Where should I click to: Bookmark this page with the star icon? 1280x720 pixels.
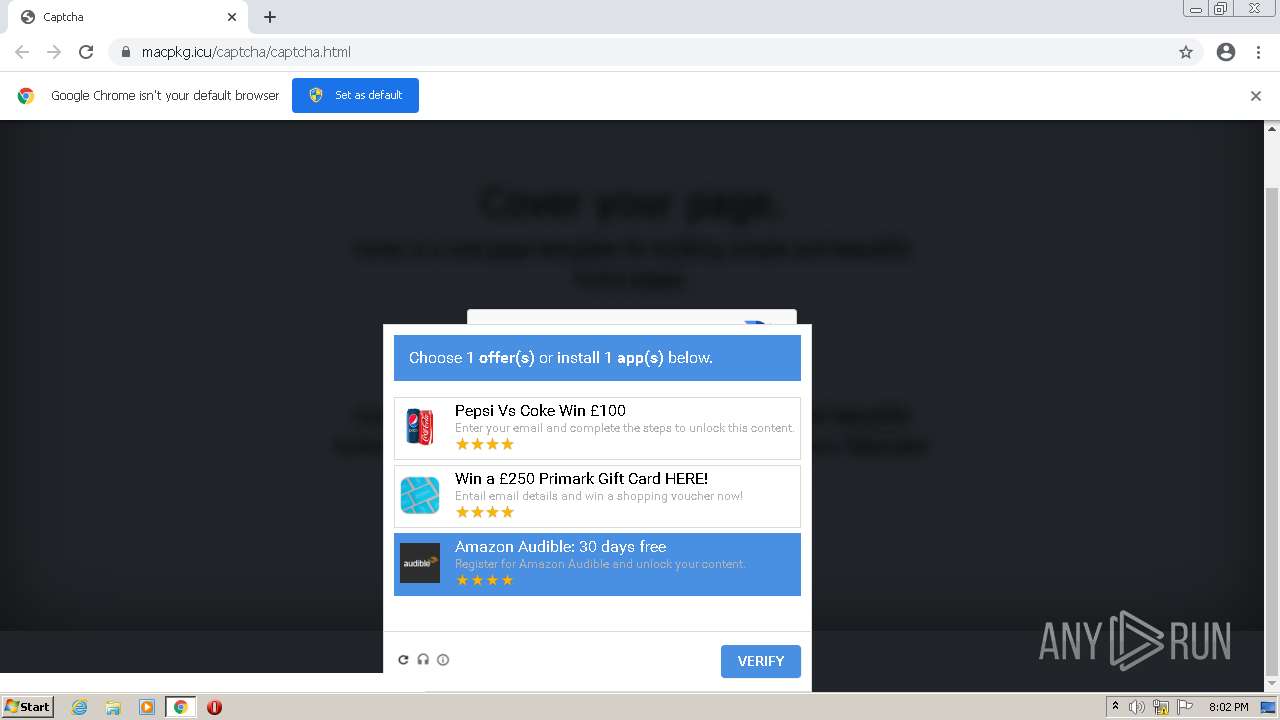click(x=1186, y=52)
